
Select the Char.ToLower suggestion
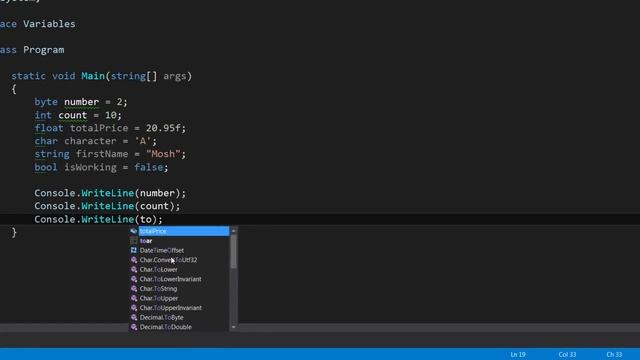coord(158,269)
